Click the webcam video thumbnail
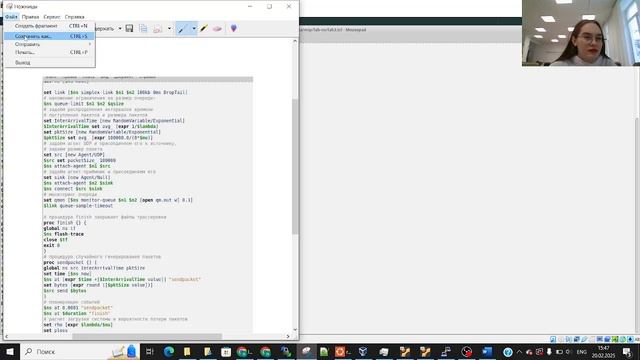 click(581, 33)
